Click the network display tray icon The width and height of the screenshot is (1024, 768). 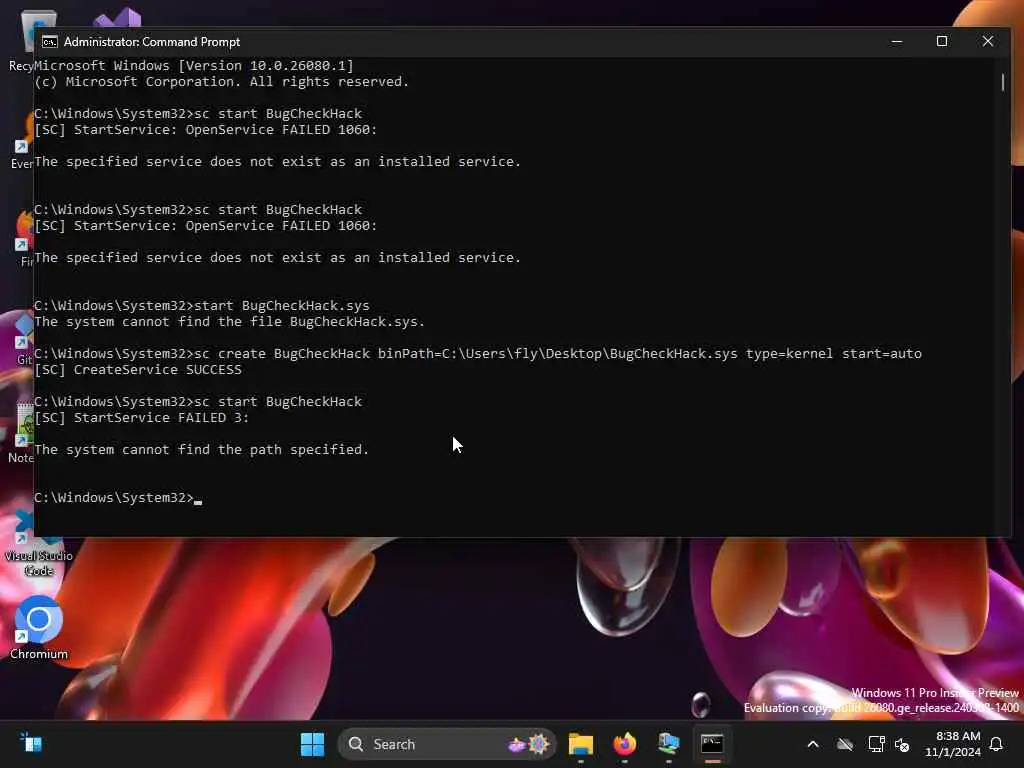click(x=876, y=744)
